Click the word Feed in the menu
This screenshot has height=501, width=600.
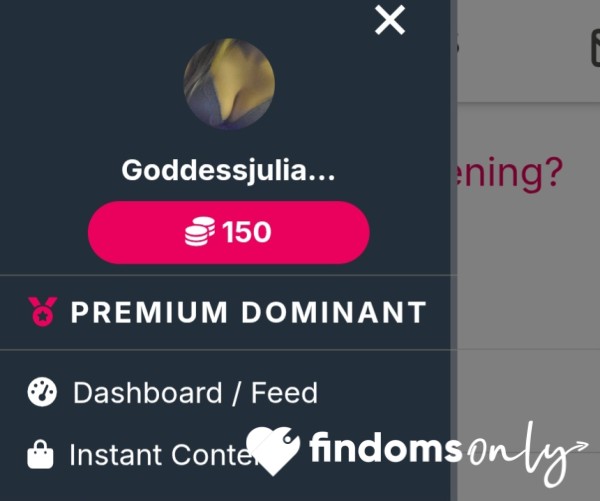pyautogui.click(x=284, y=393)
